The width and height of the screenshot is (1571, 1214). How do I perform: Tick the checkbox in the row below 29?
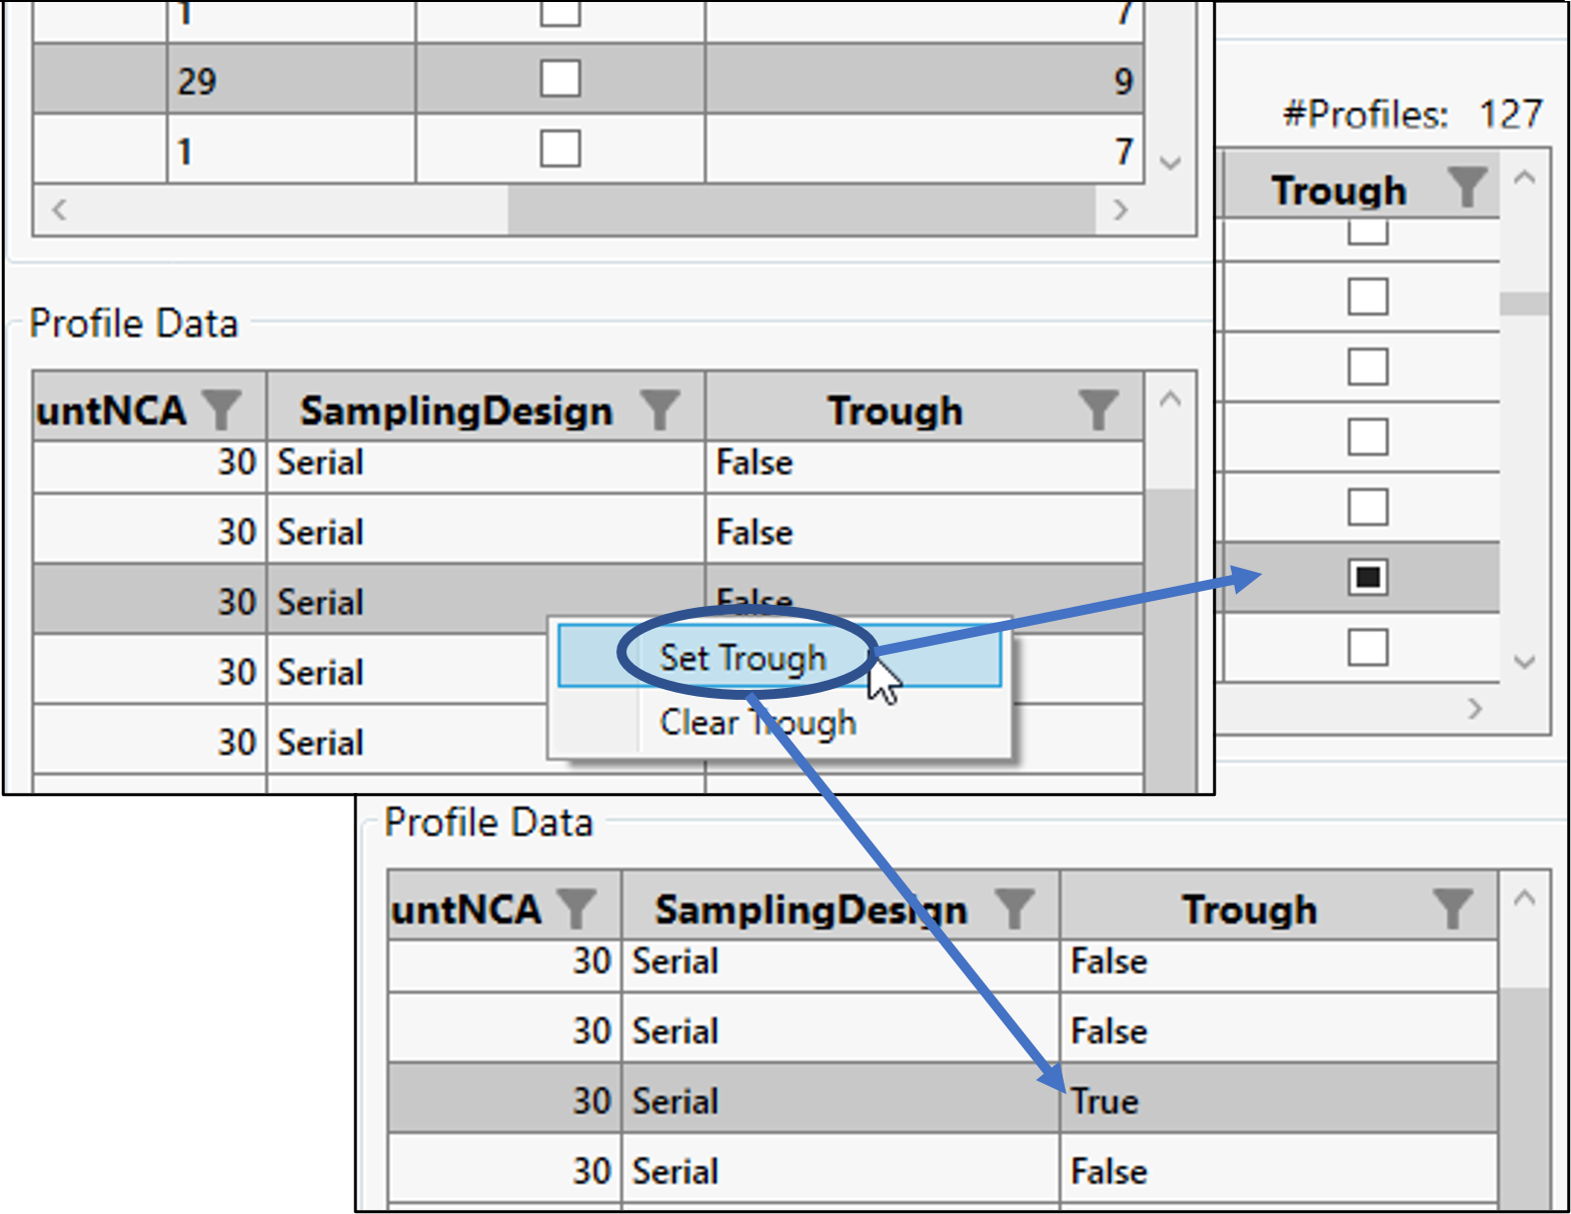tap(560, 150)
